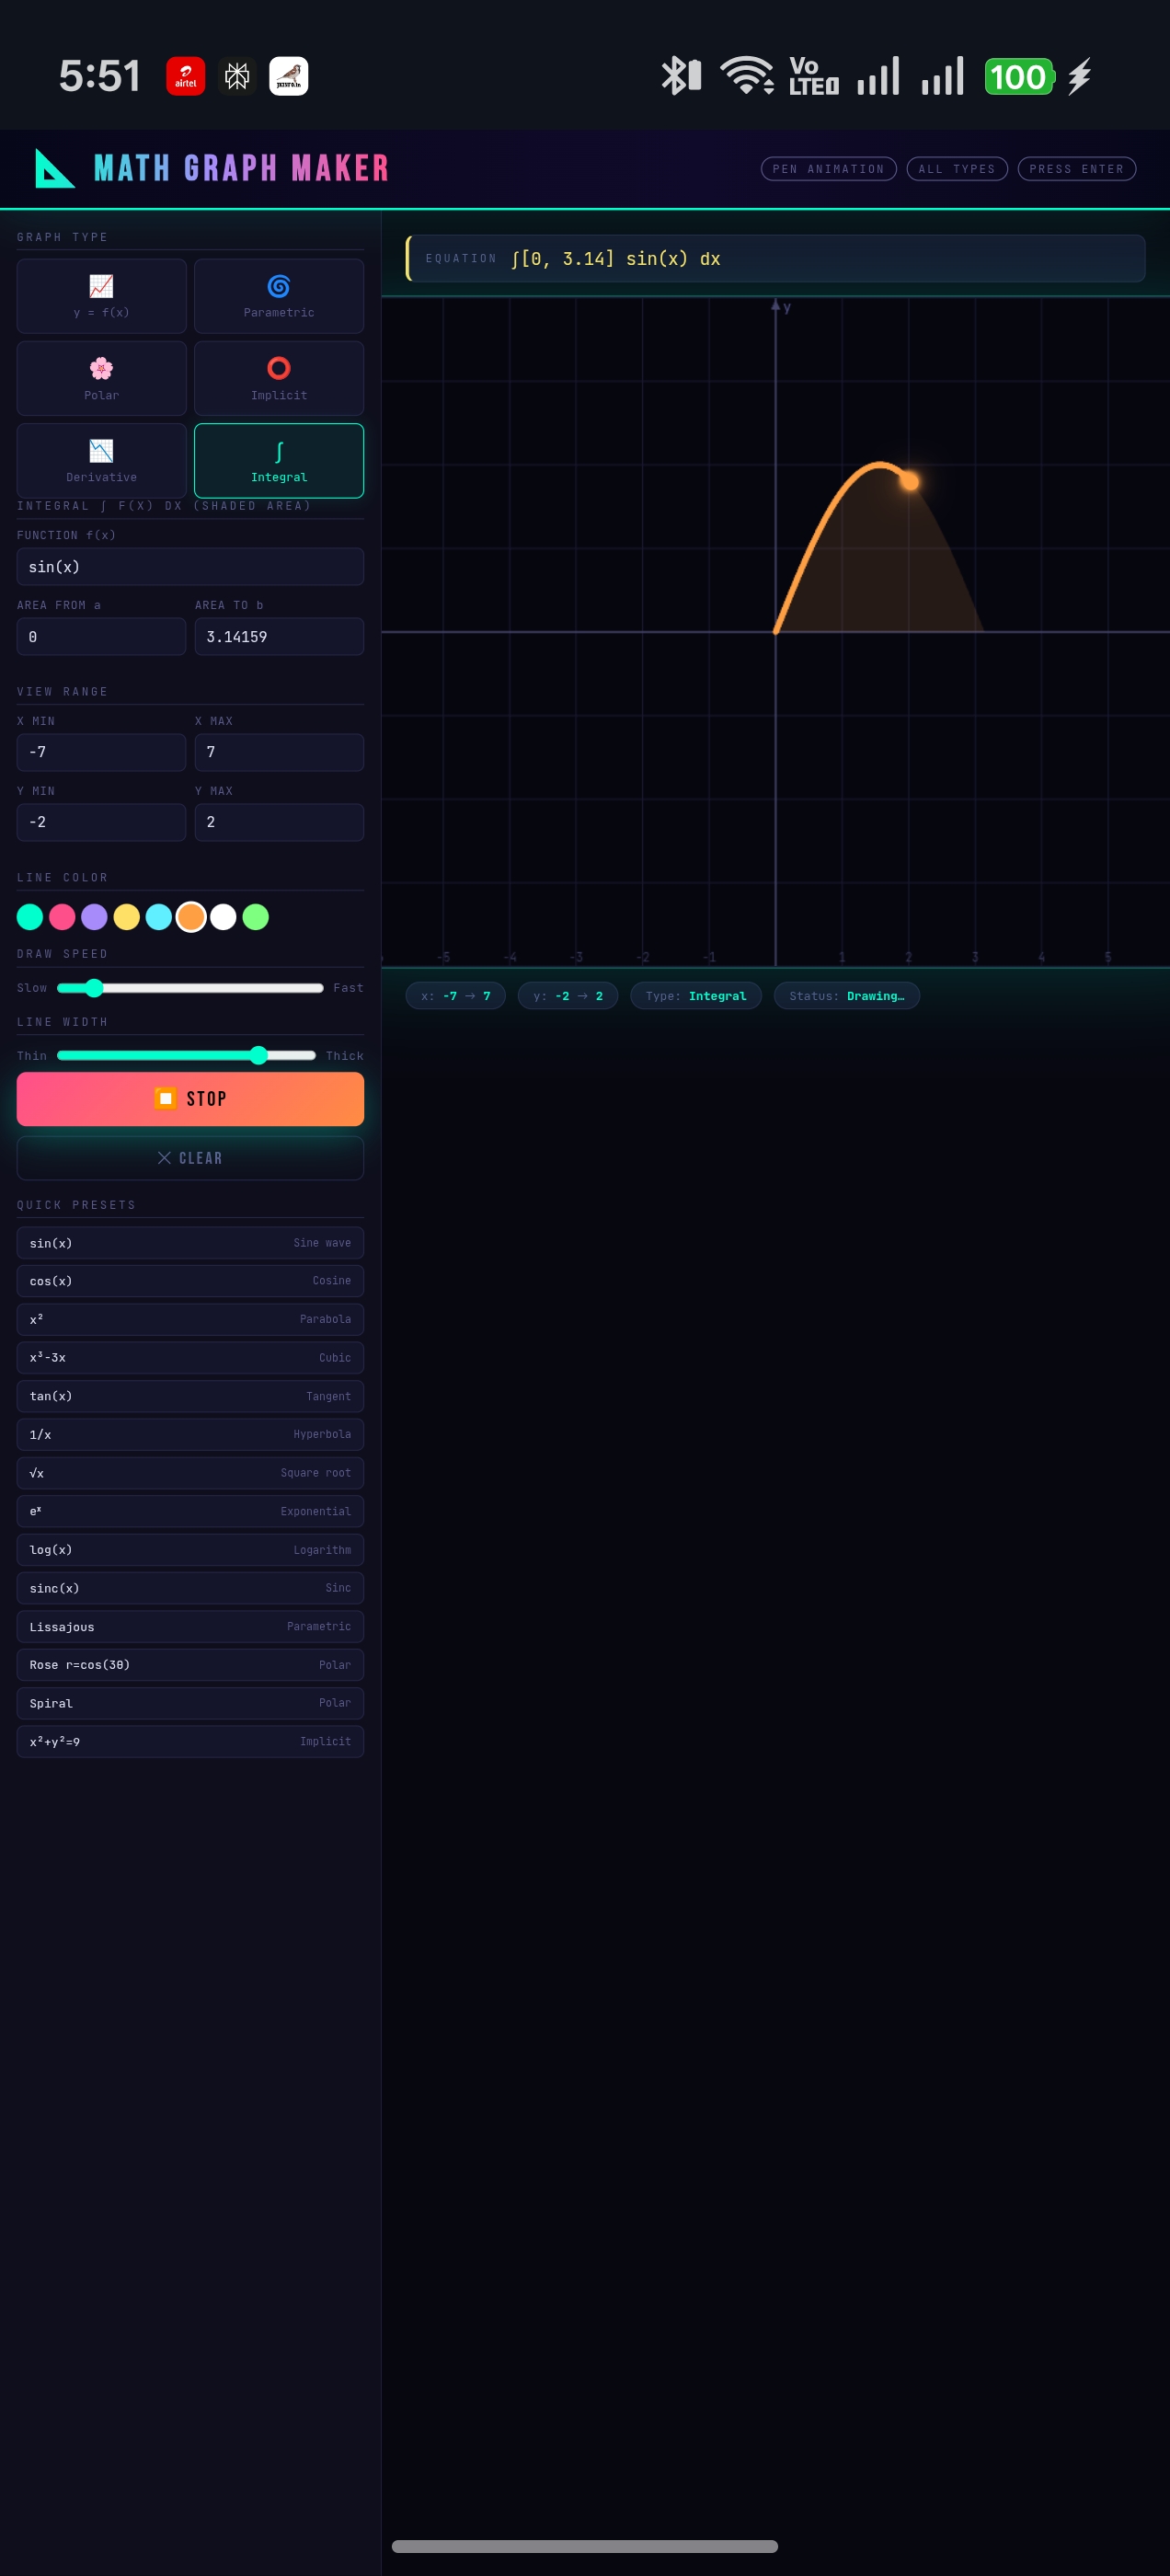Select the Implicit graph type
Viewport: 1170px width, 2576px height.
[279, 378]
